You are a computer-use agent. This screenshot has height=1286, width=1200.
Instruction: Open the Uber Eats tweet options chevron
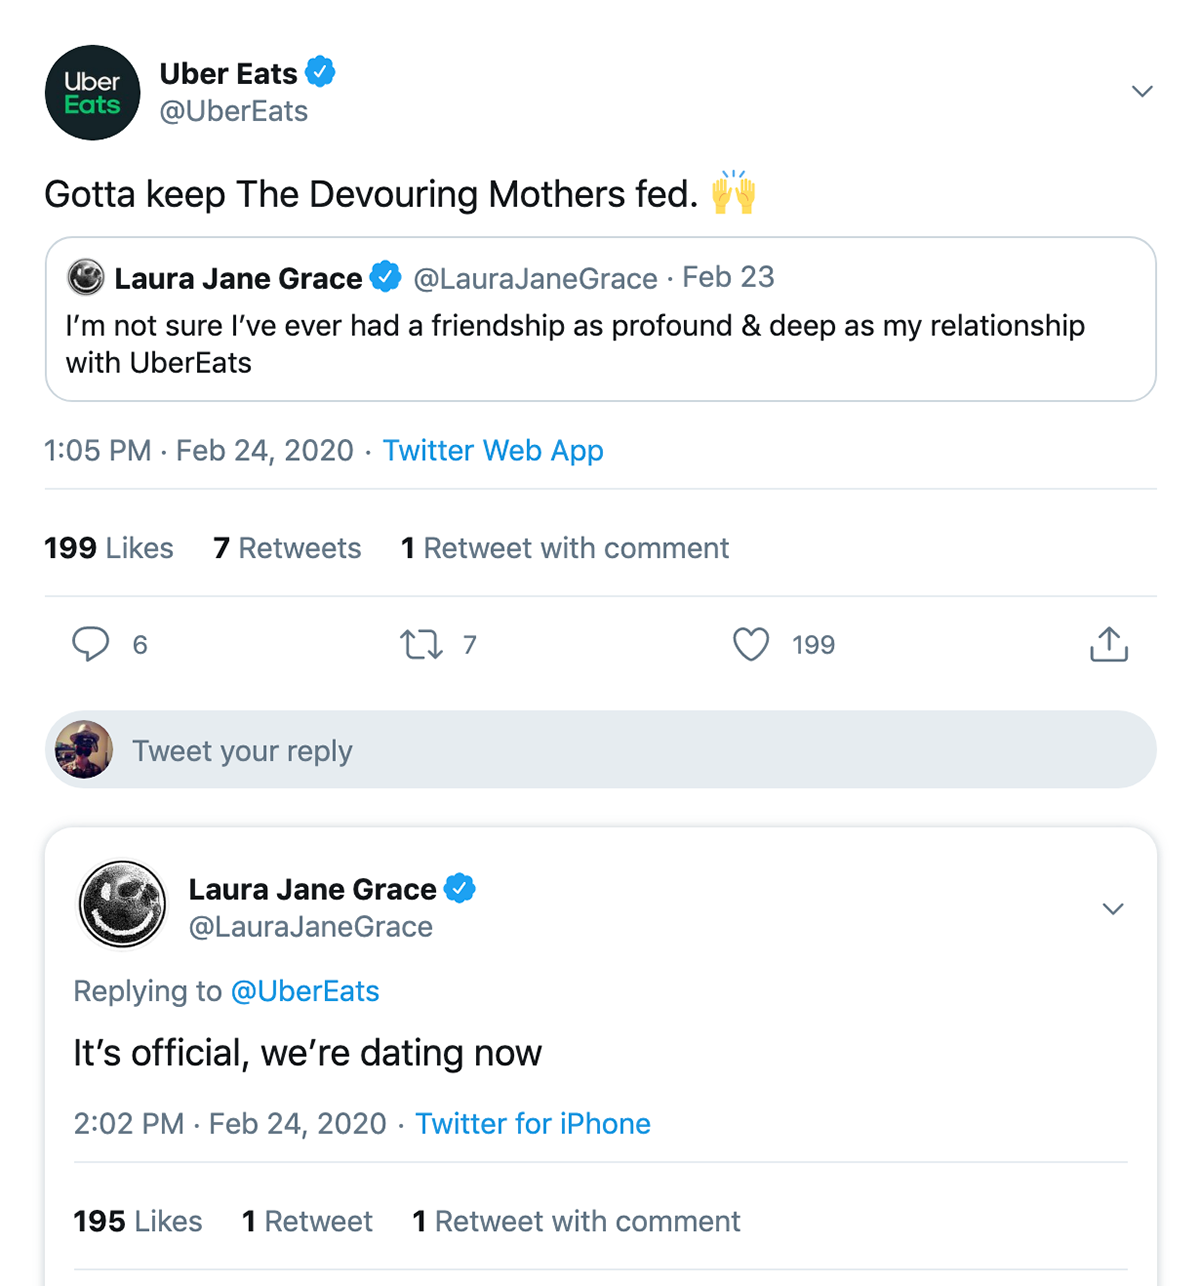click(x=1142, y=91)
